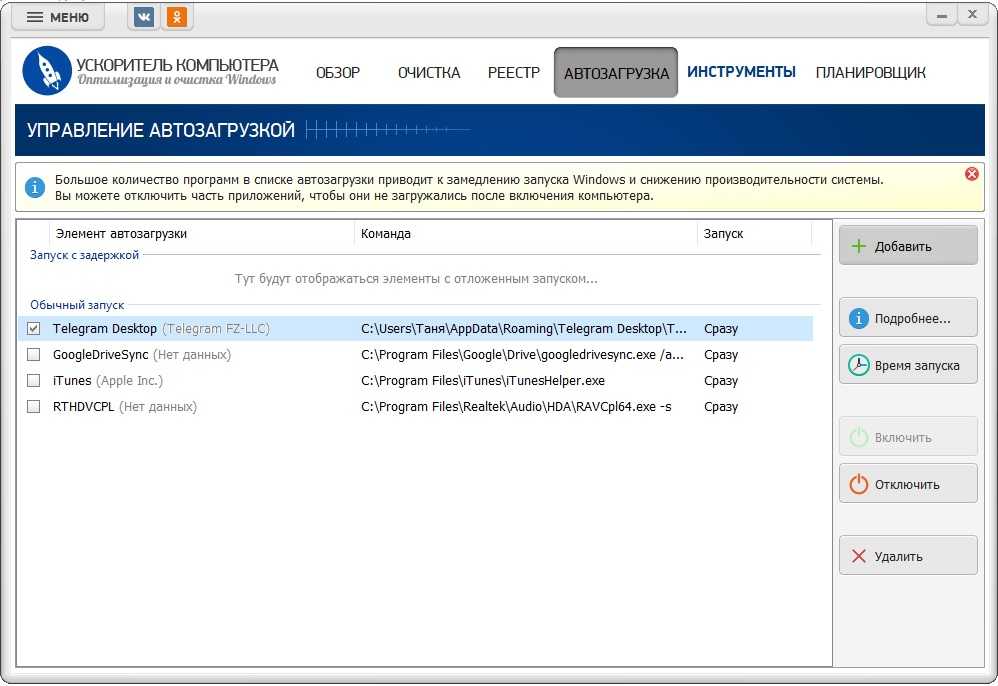This screenshot has width=998, height=686.
Task: Check the RTHDVCPL startup checkbox
Action: [34, 406]
